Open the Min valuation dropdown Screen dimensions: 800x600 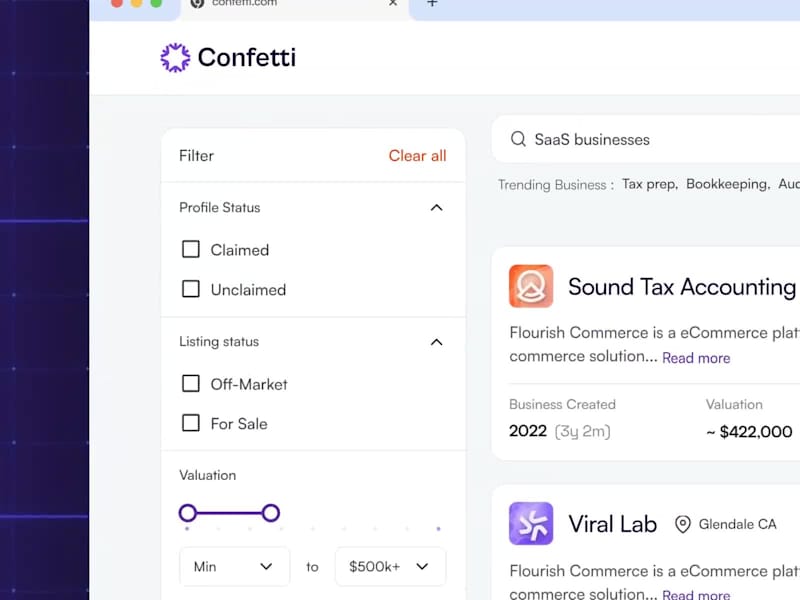click(x=234, y=566)
